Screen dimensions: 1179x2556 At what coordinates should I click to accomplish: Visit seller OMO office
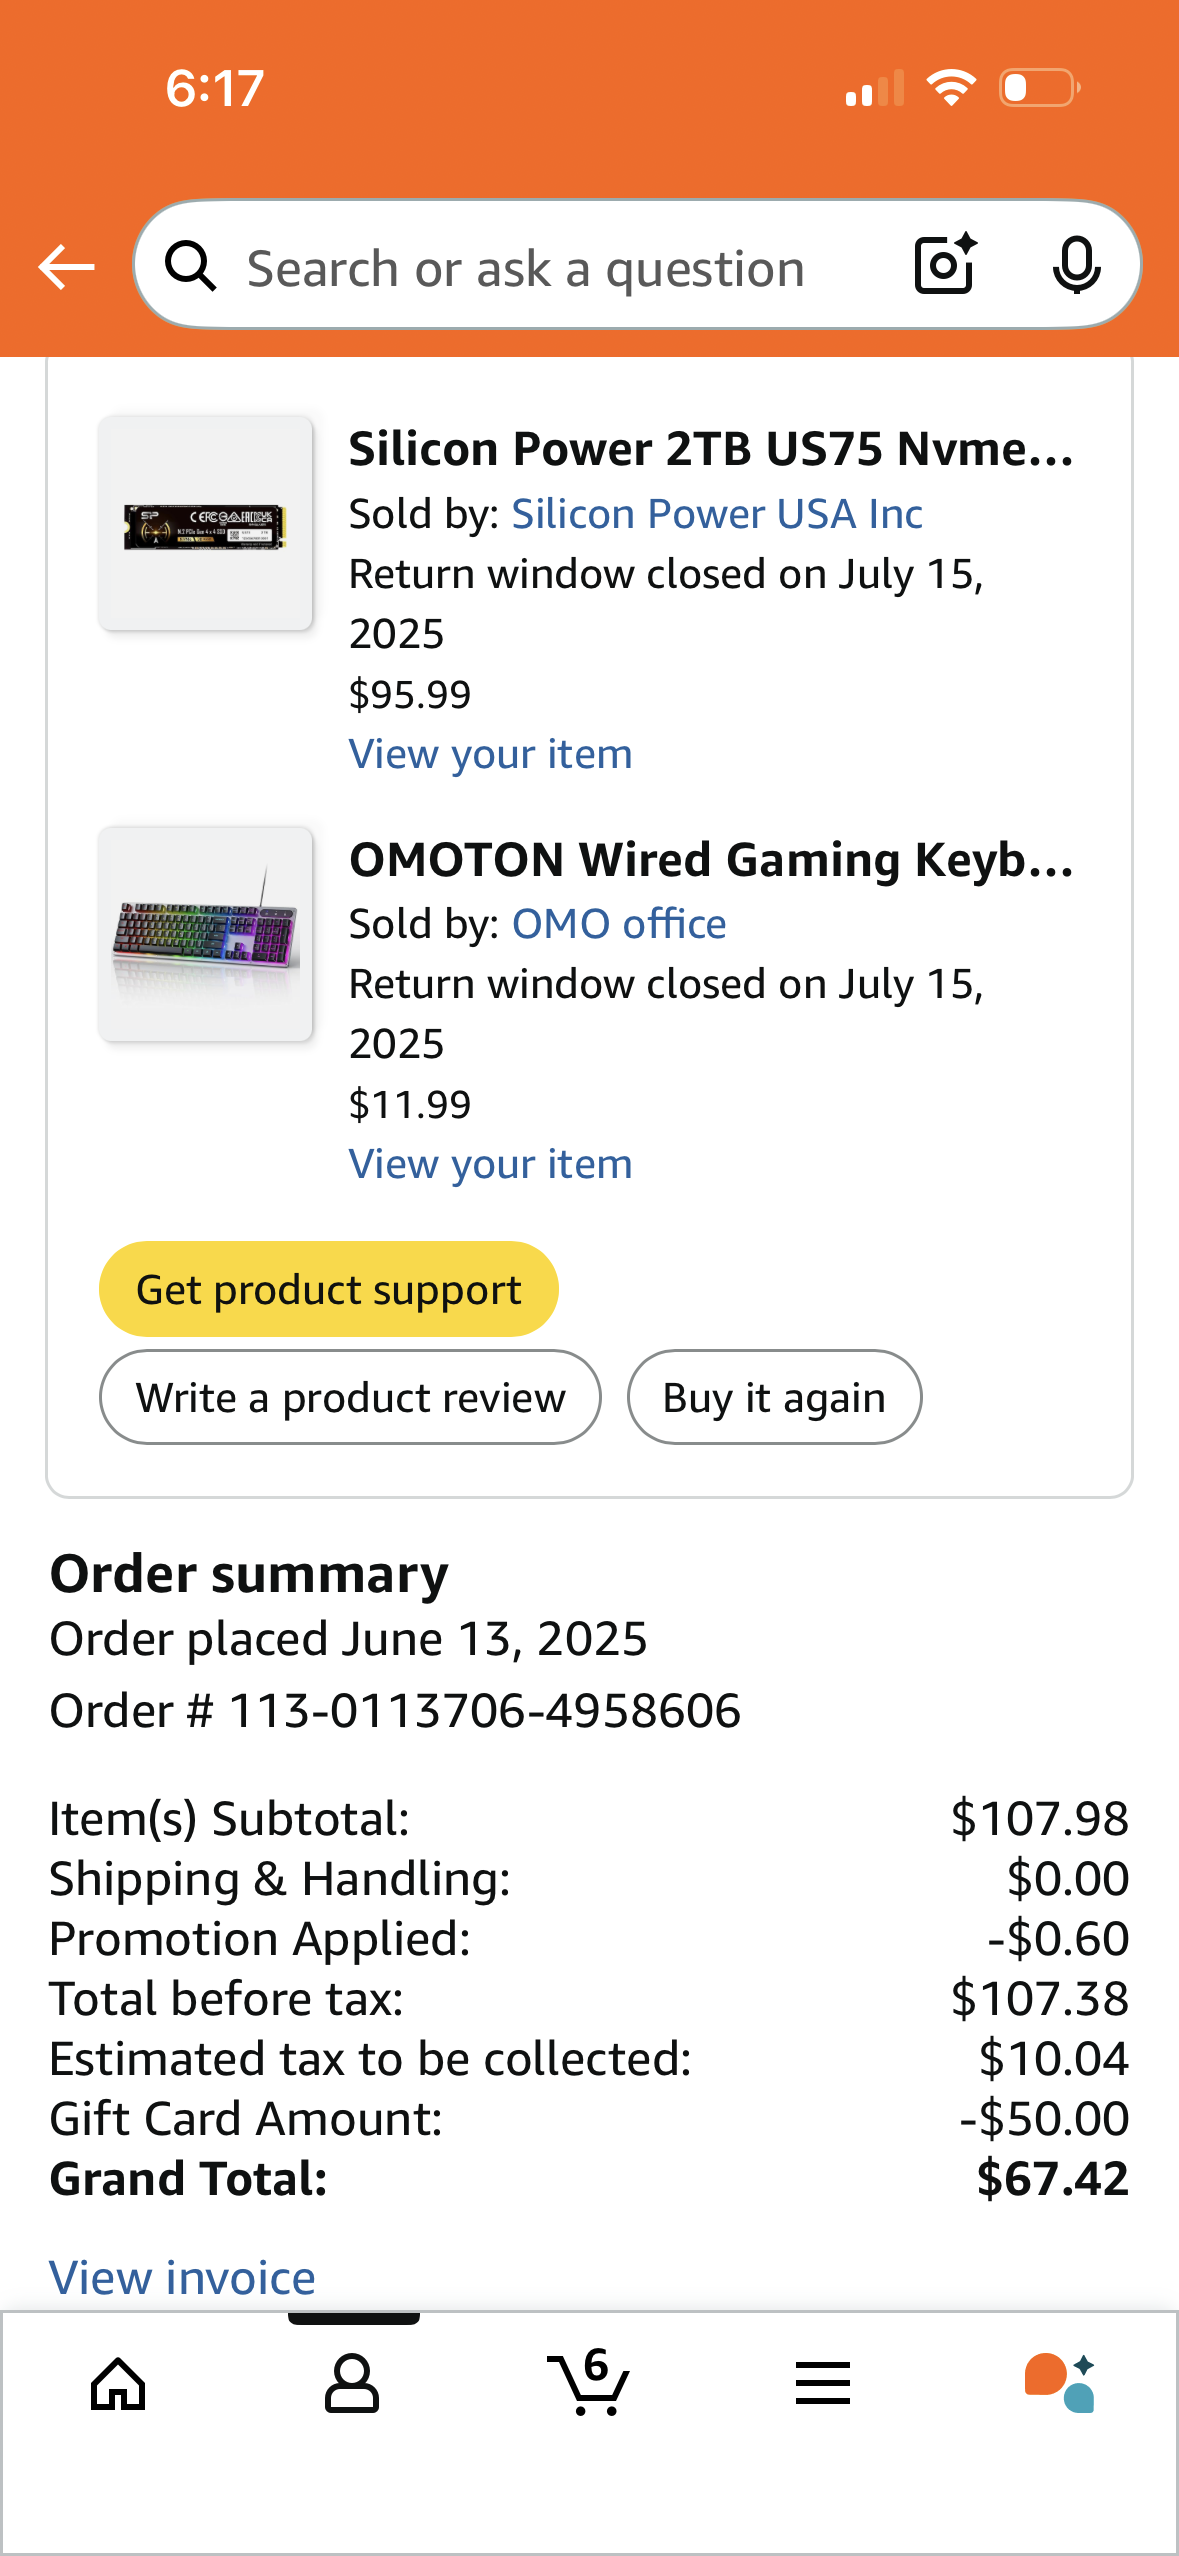[619, 924]
